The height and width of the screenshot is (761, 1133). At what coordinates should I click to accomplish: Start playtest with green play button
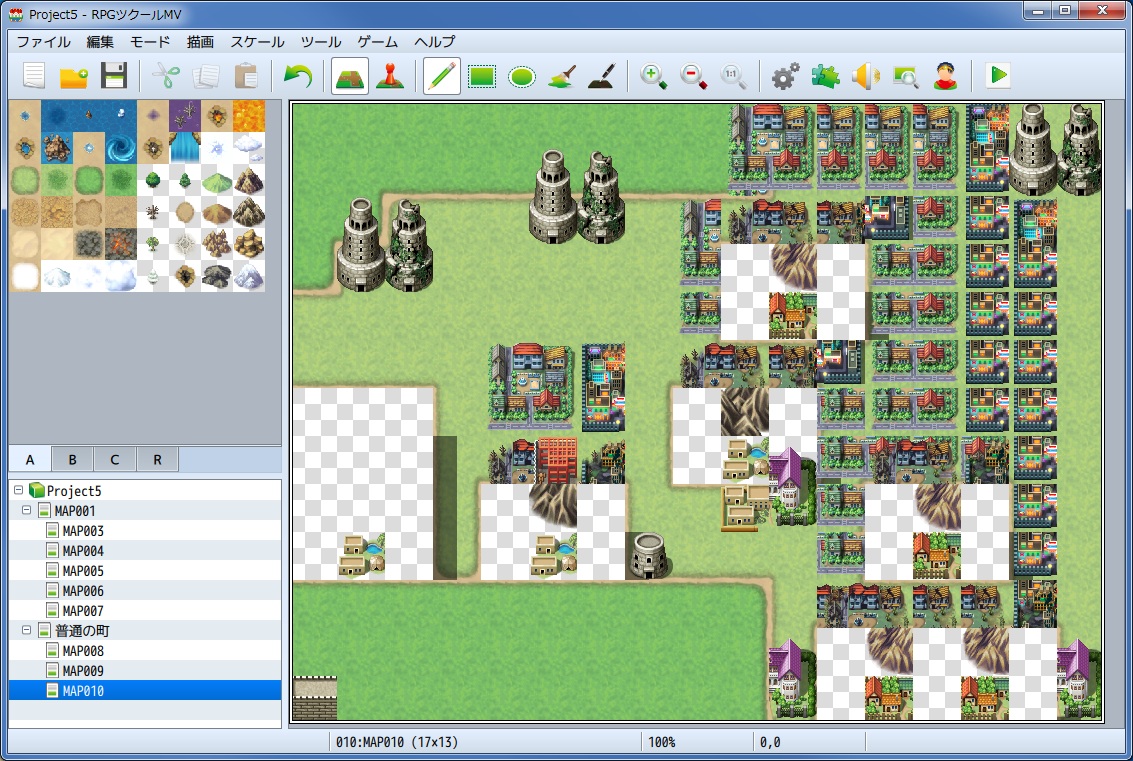[x=998, y=75]
